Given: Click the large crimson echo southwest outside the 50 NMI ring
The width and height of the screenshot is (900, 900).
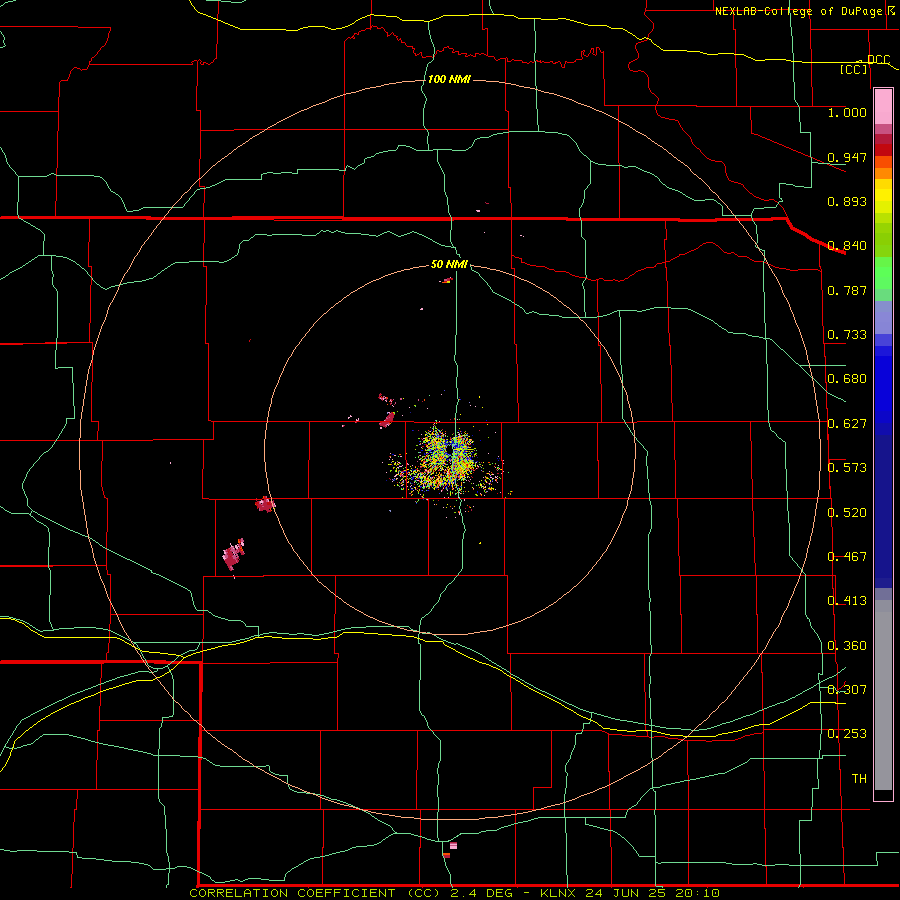Looking at the screenshot, I should 233,554.
